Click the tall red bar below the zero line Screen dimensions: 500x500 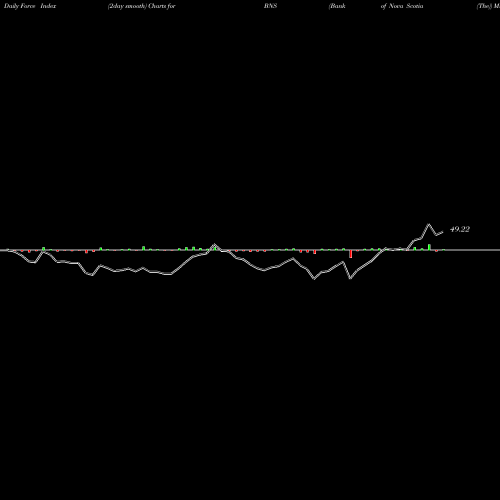tap(351, 254)
